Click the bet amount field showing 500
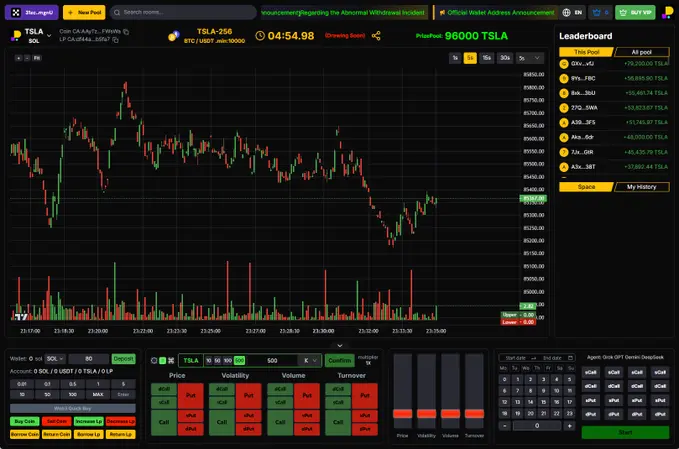This screenshot has height=449, width=679. 272,360
